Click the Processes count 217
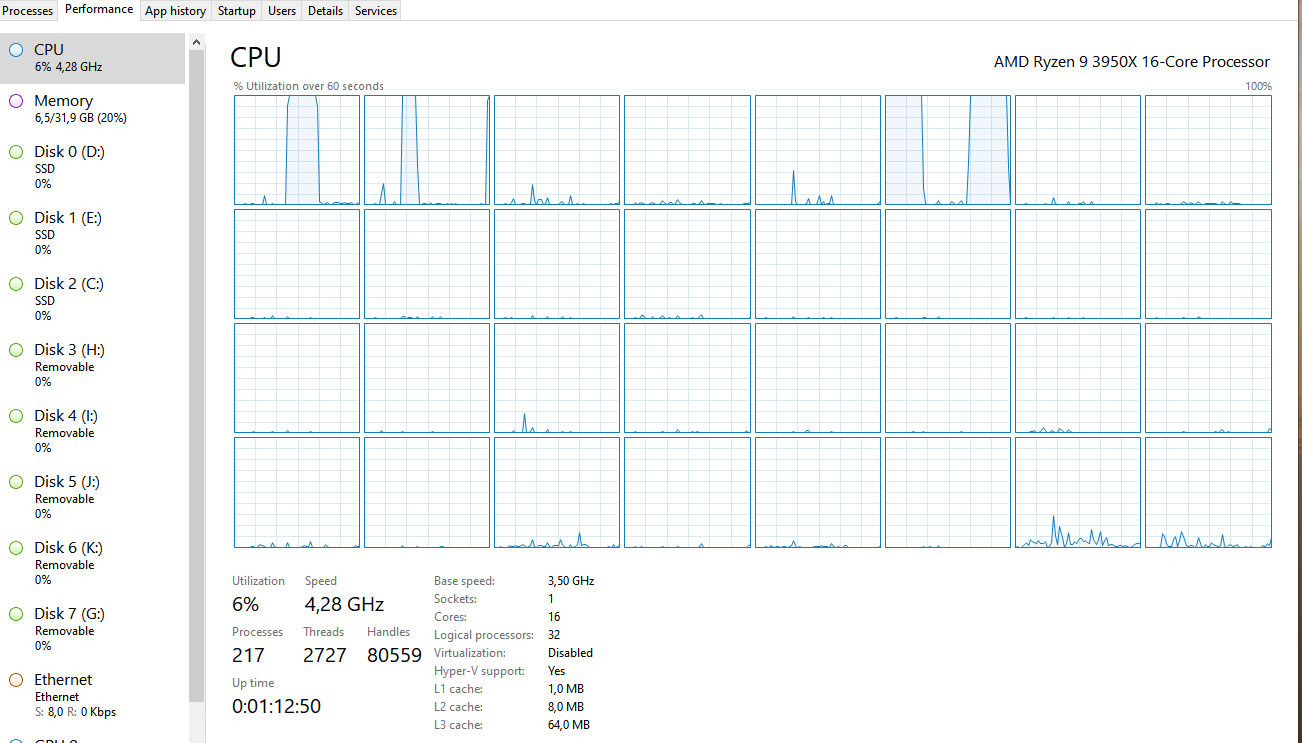The height and width of the screenshot is (743, 1302). (248, 655)
